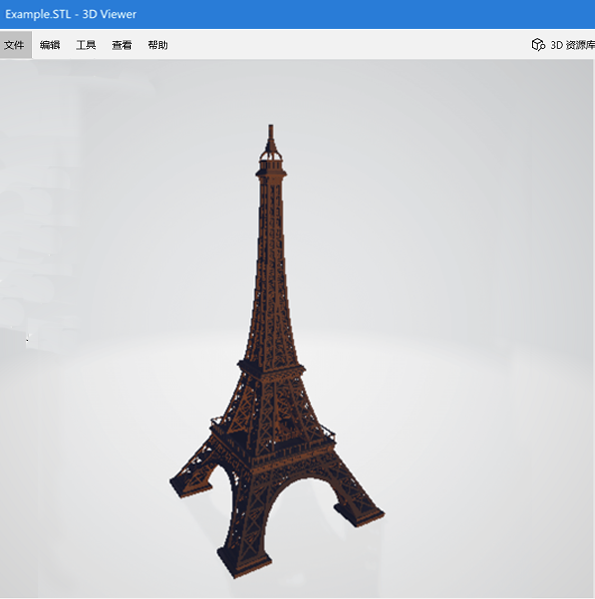Click the tower's second-level platform
The height and width of the screenshot is (599, 595).
click(x=271, y=368)
